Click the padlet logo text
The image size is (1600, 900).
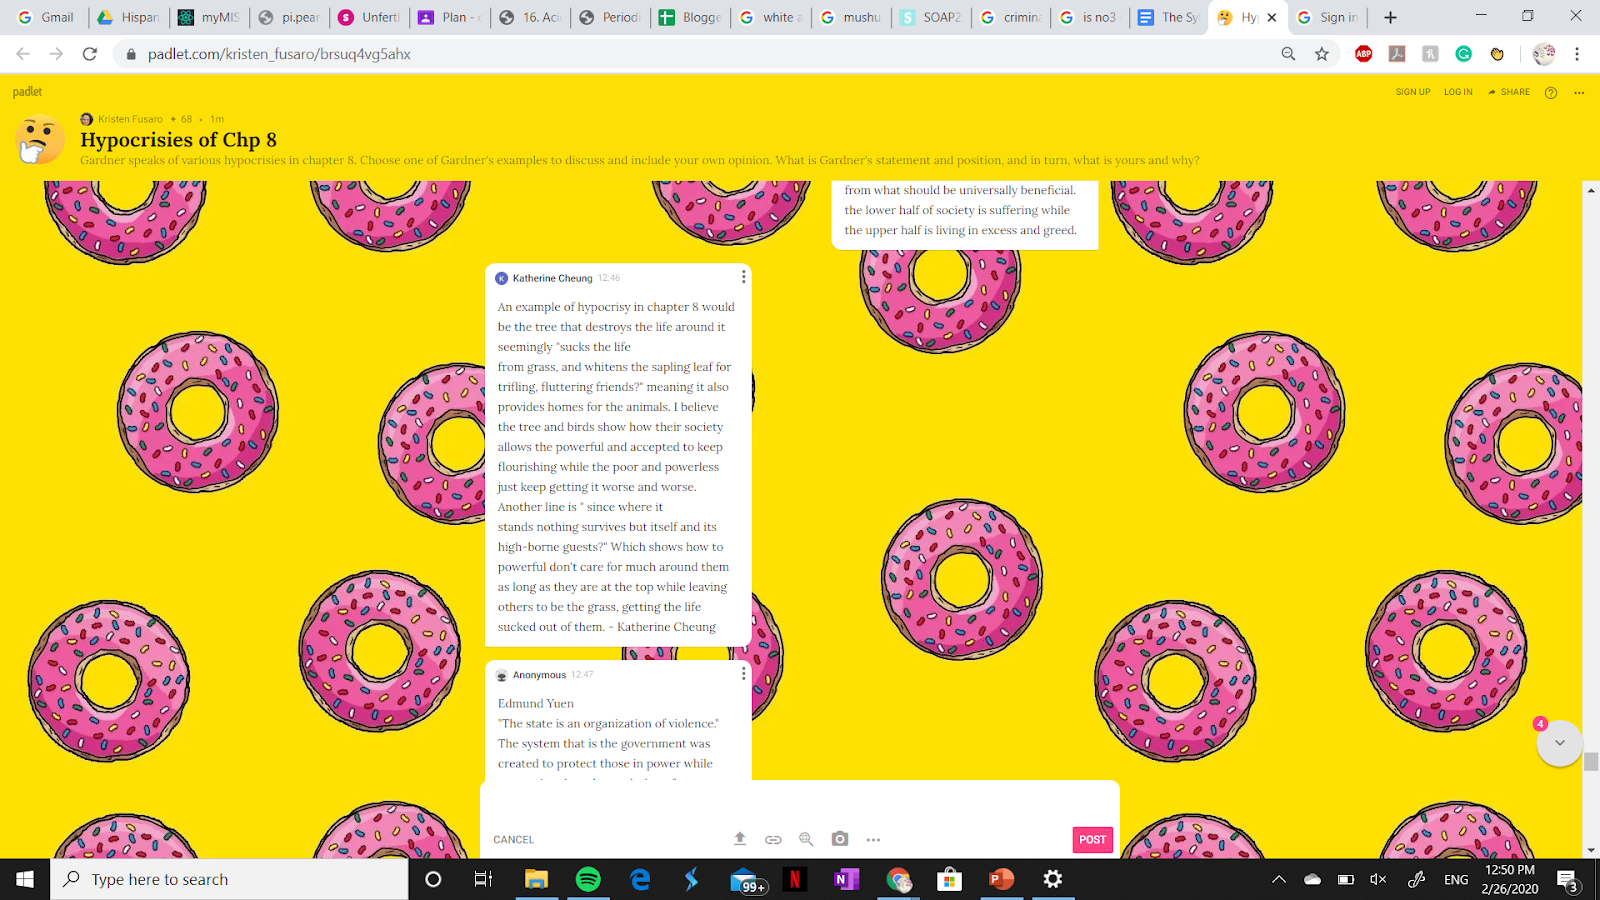point(27,92)
